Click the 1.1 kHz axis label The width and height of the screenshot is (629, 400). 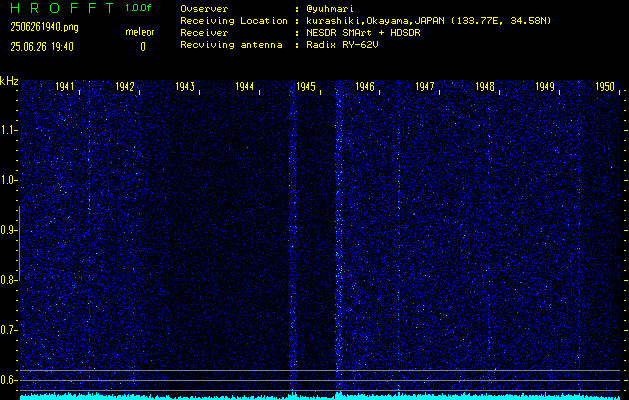7,130
